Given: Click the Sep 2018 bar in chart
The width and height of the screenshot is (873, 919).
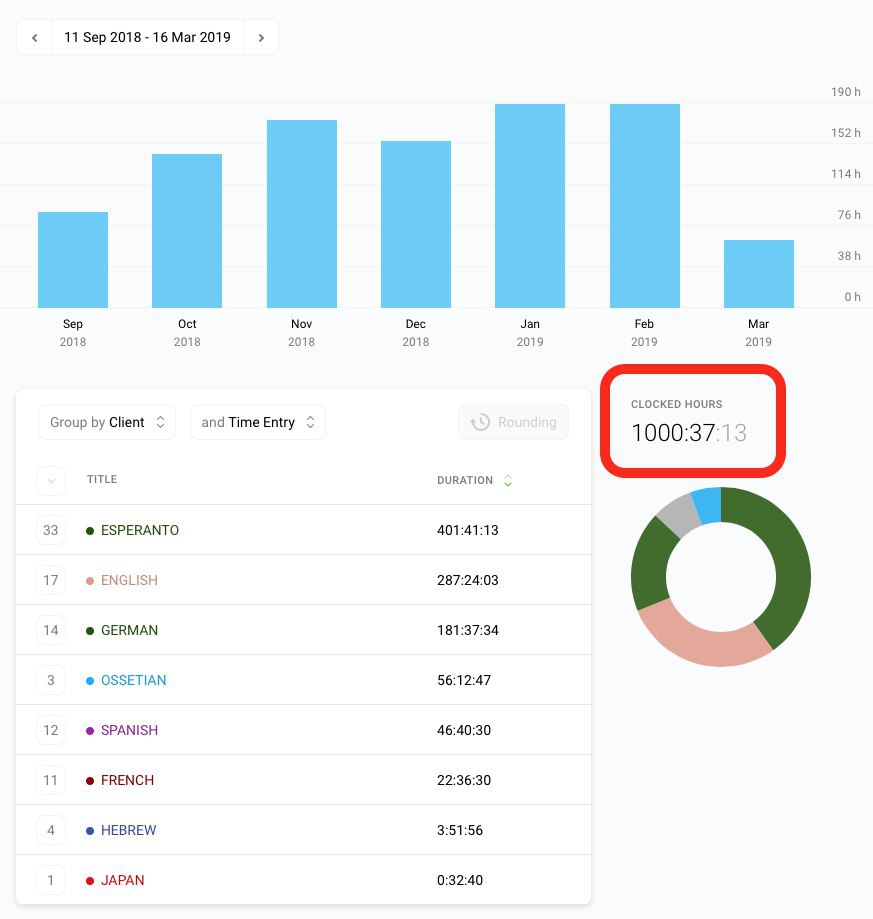Looking at the screenshot, I should [73, 260].
